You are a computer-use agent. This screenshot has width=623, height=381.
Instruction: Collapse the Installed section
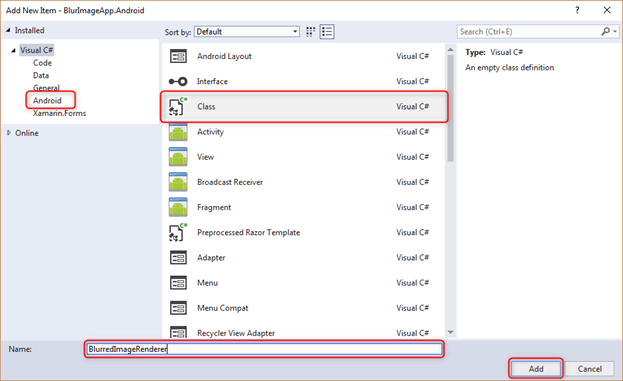8,30
